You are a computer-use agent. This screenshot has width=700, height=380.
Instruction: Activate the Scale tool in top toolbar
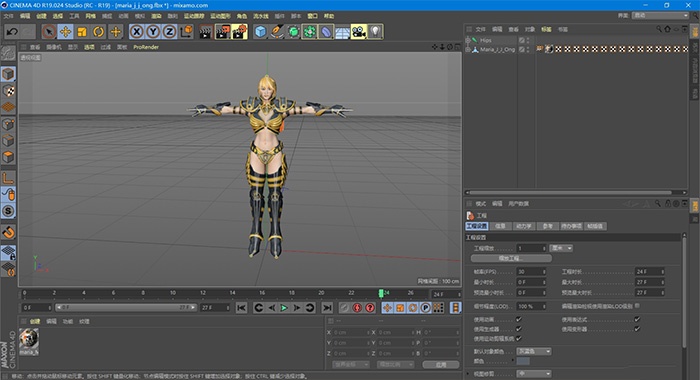[82, 32]
